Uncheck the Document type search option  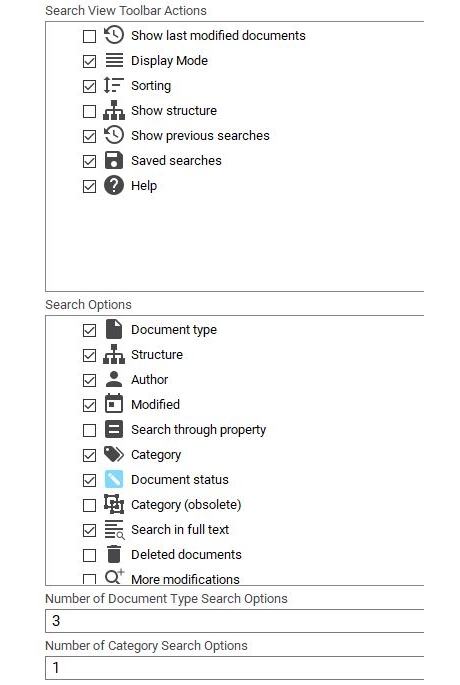click(89, 330)
